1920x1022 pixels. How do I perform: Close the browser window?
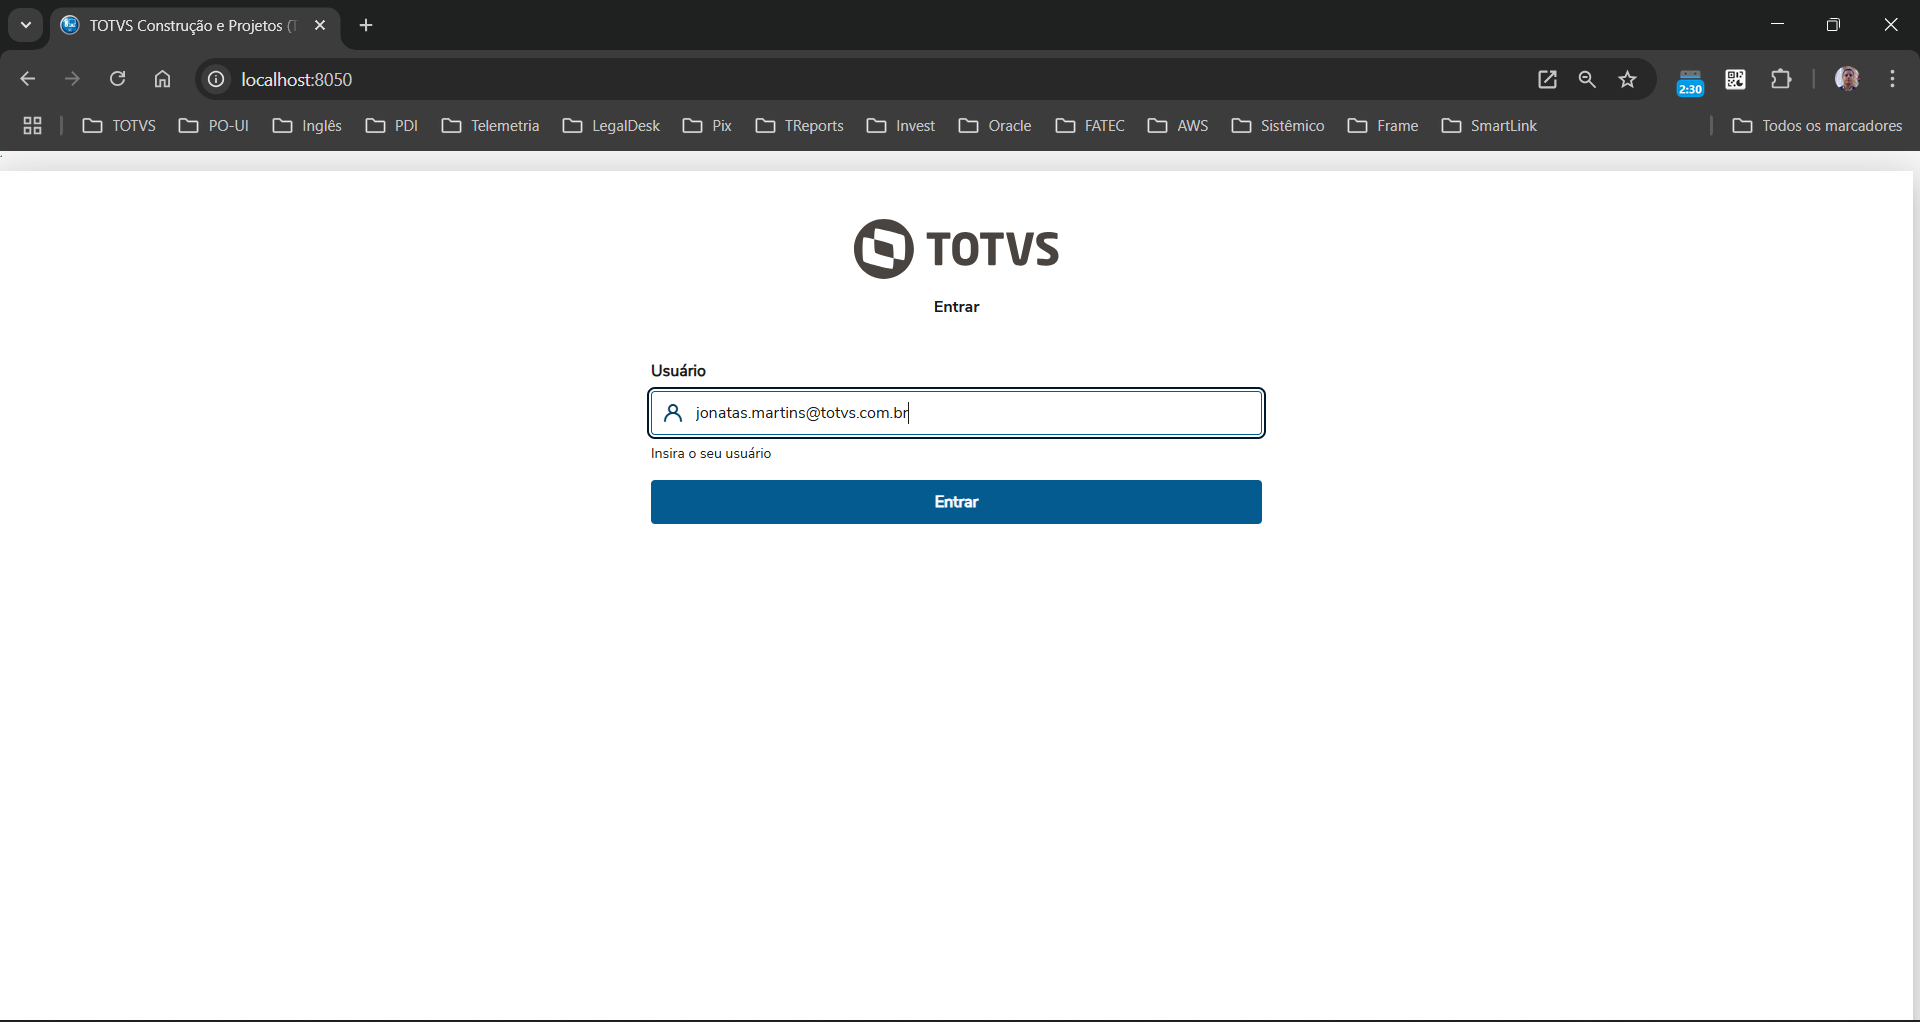point(1890,25)
